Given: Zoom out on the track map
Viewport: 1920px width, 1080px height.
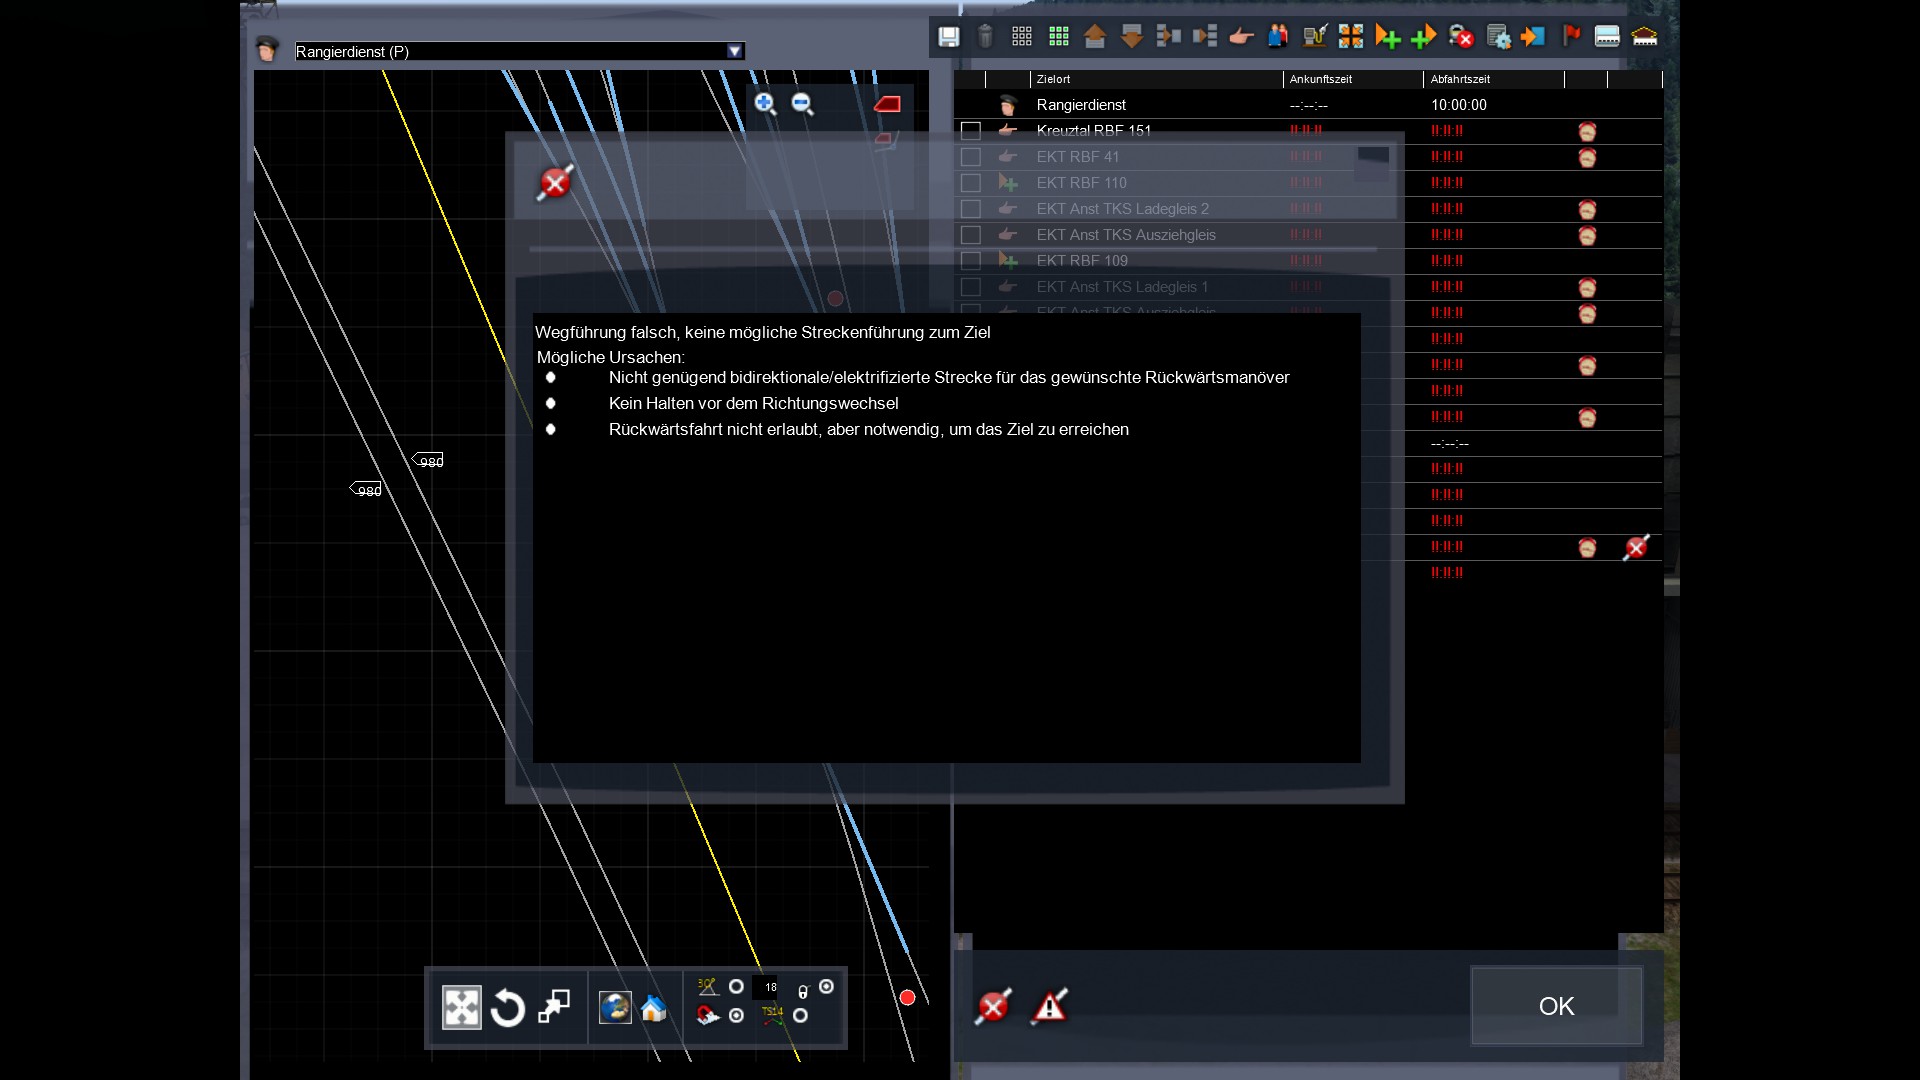Looking at the screenshot, I should [x=802, y=103].
